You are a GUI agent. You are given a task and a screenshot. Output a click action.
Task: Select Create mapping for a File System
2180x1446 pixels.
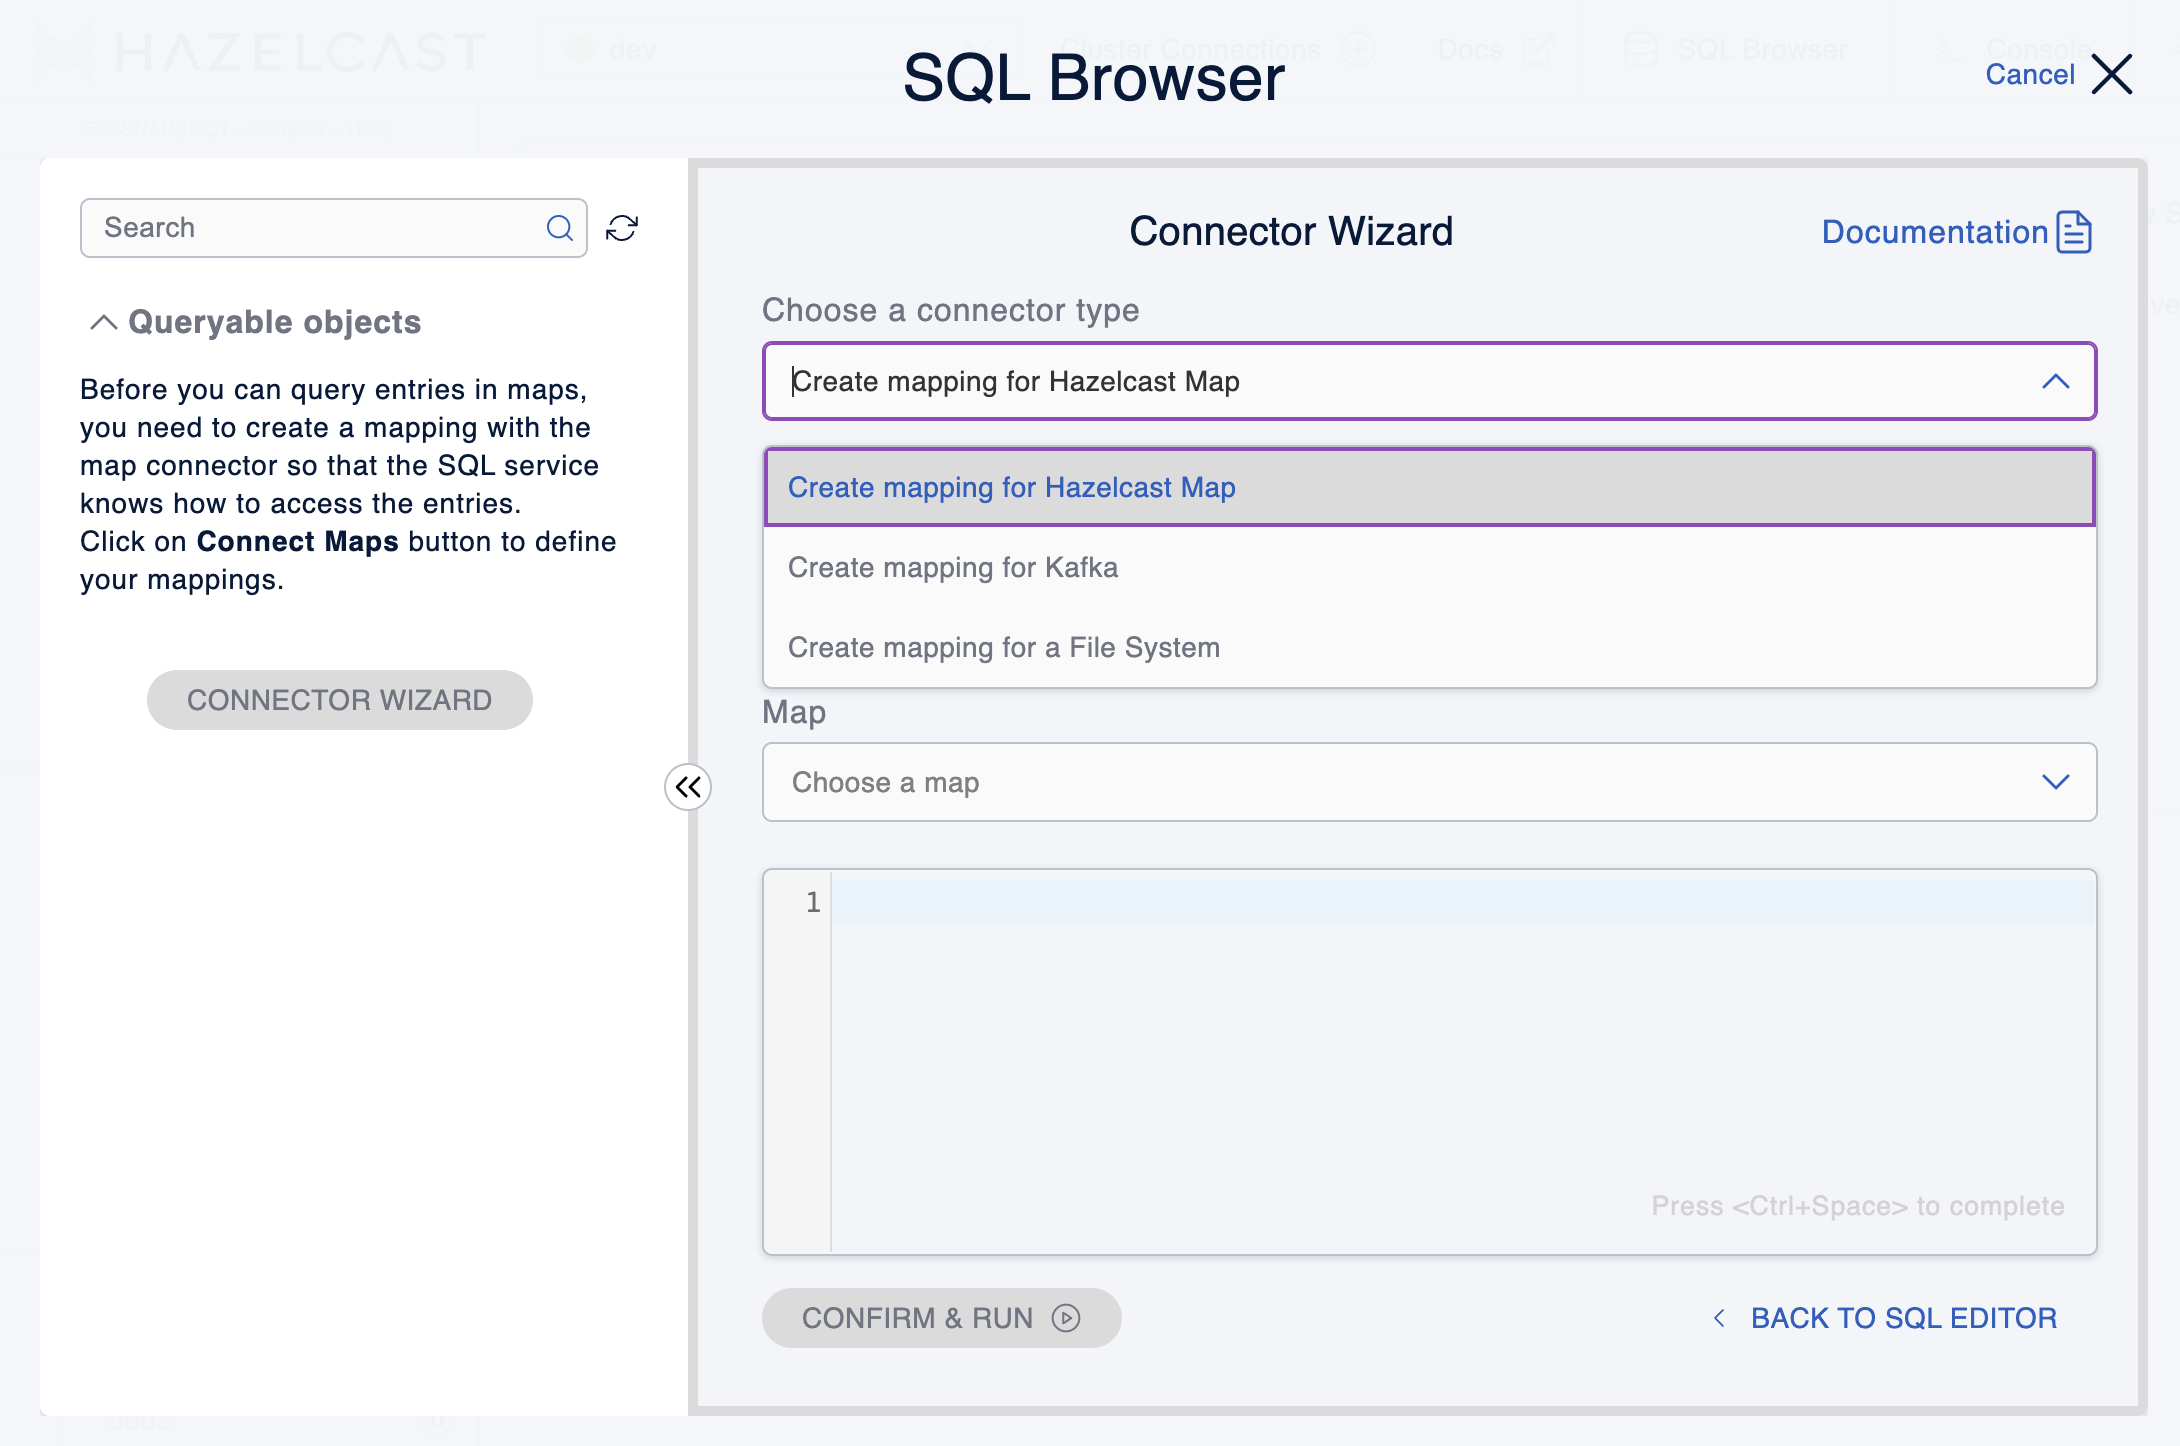[1004, 647]
